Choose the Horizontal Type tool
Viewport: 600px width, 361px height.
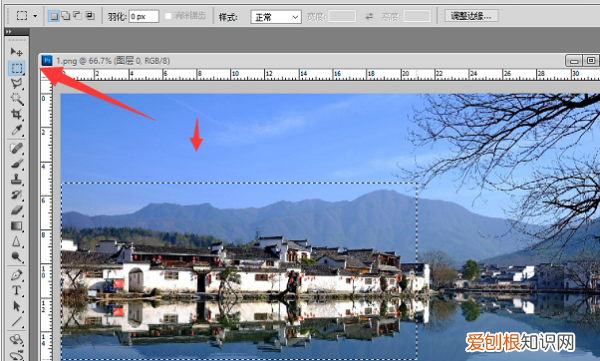[x=16, y=291]
